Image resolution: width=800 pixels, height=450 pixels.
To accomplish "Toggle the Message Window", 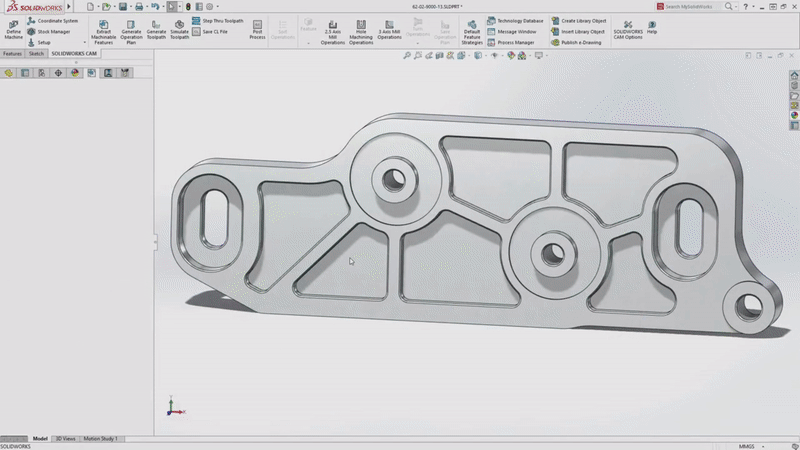I will (x=516, y=31).
